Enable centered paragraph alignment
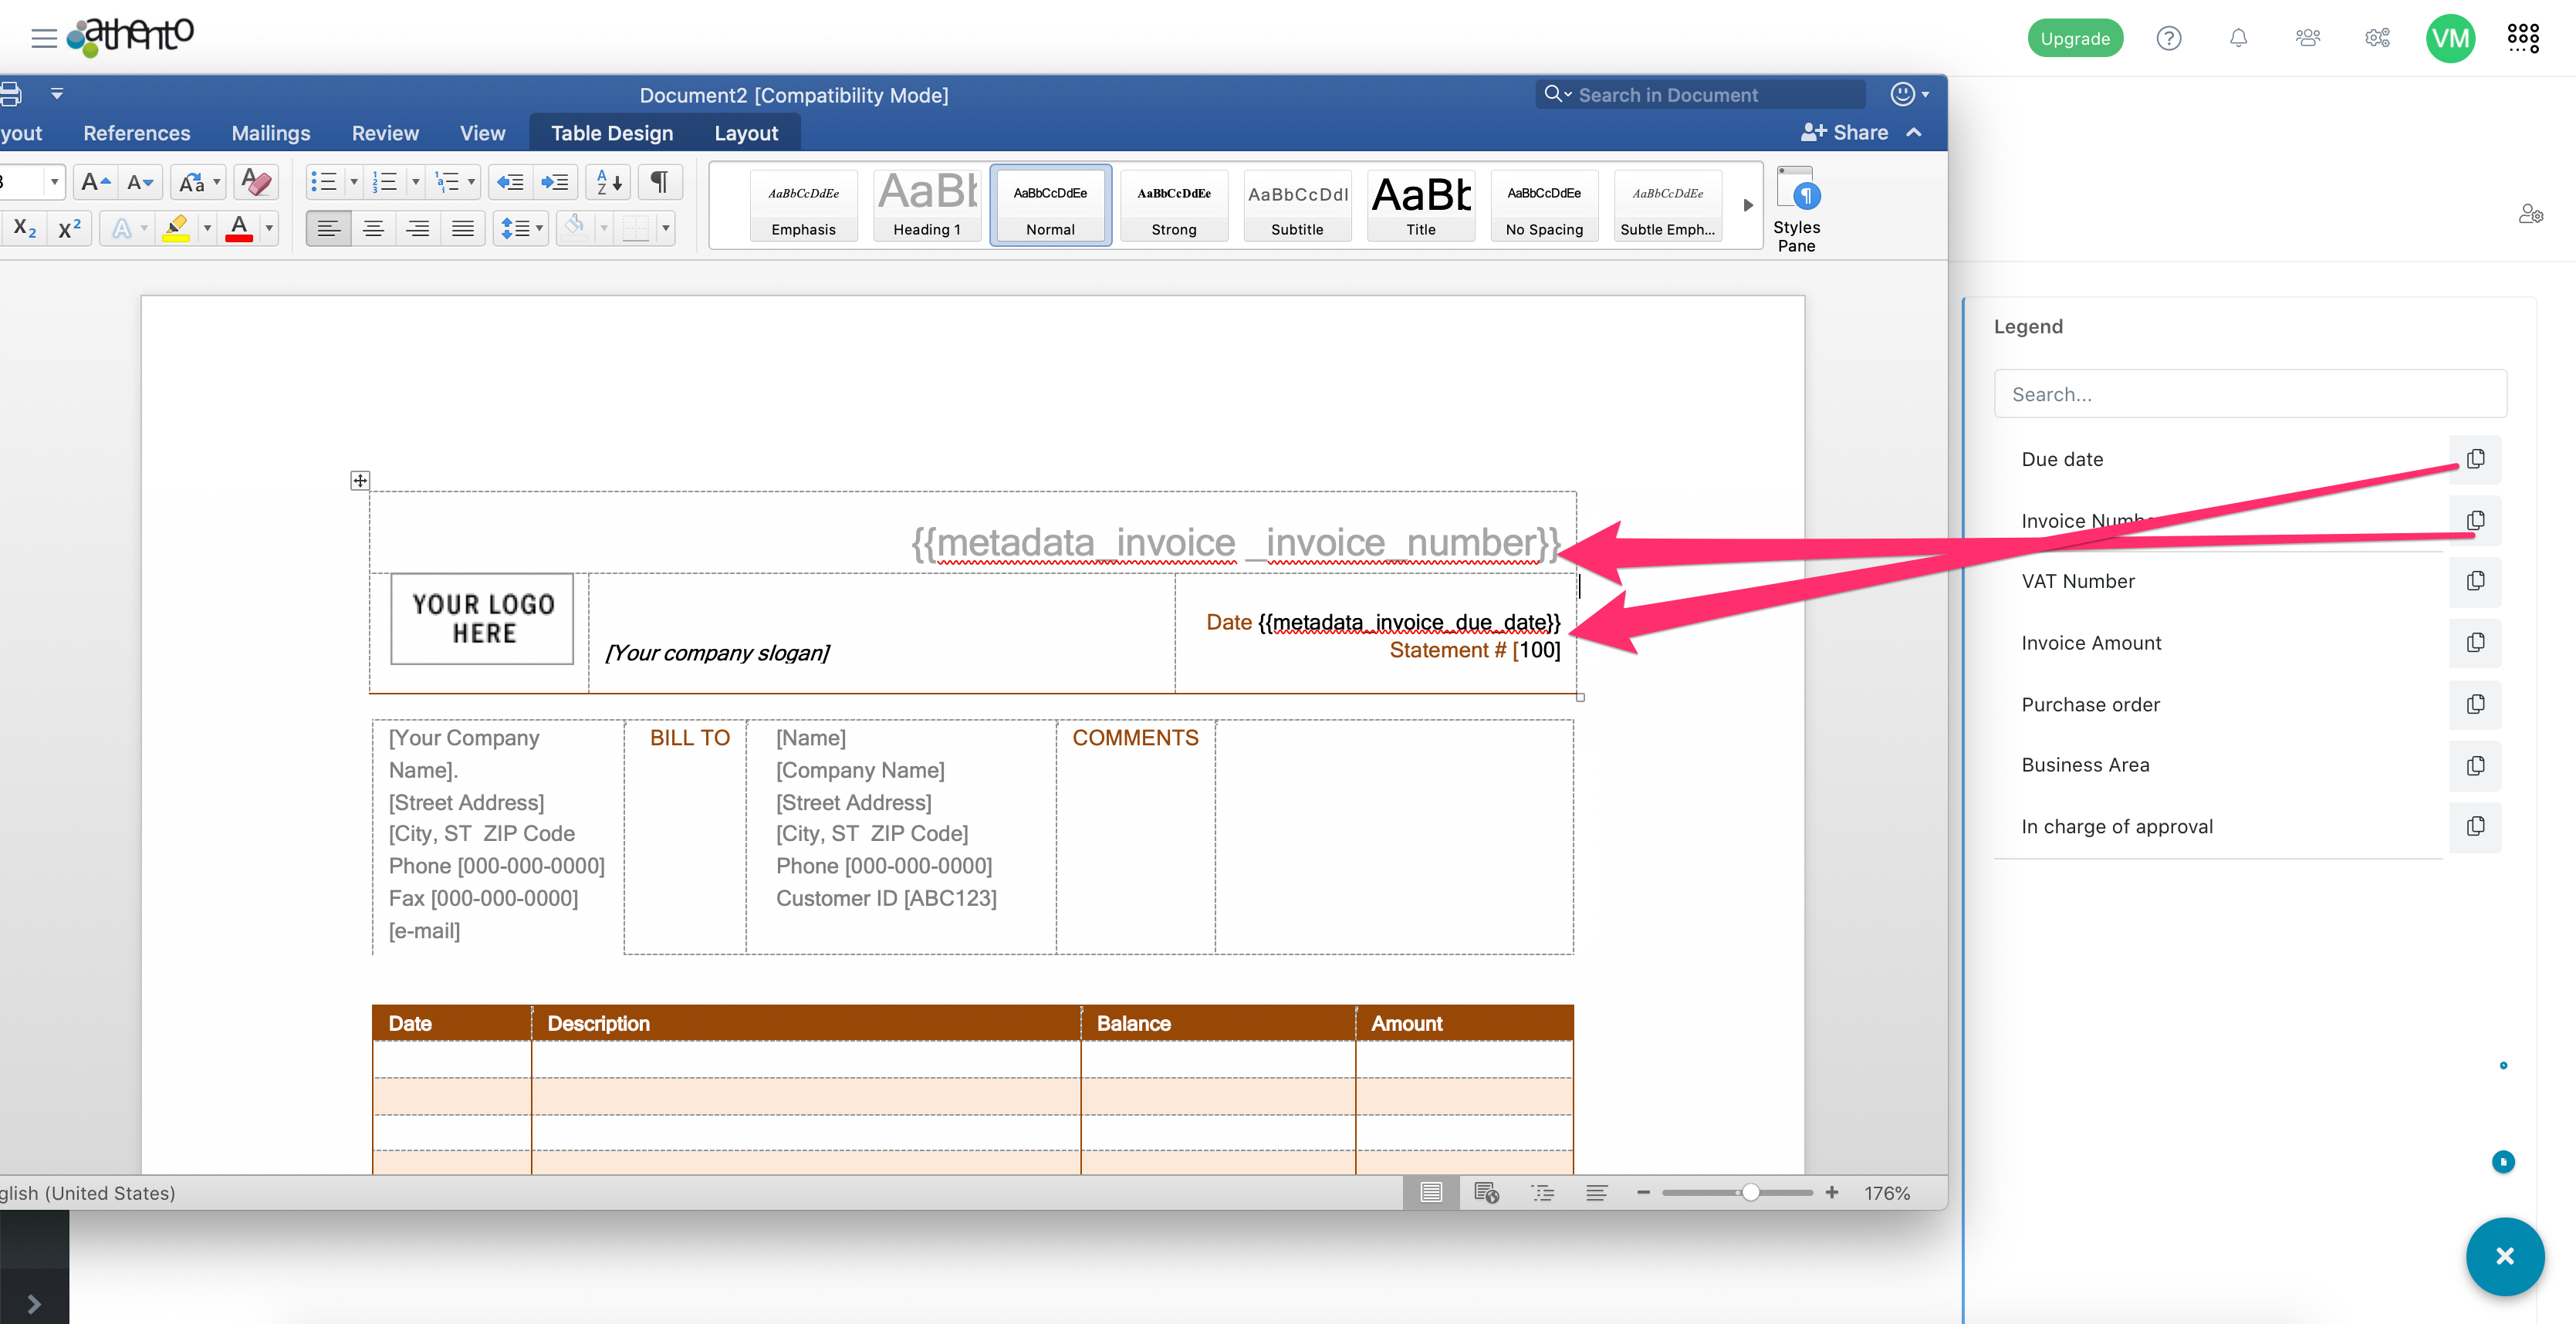Screen dimensions: 2576x1324 [x=374, y=228]
